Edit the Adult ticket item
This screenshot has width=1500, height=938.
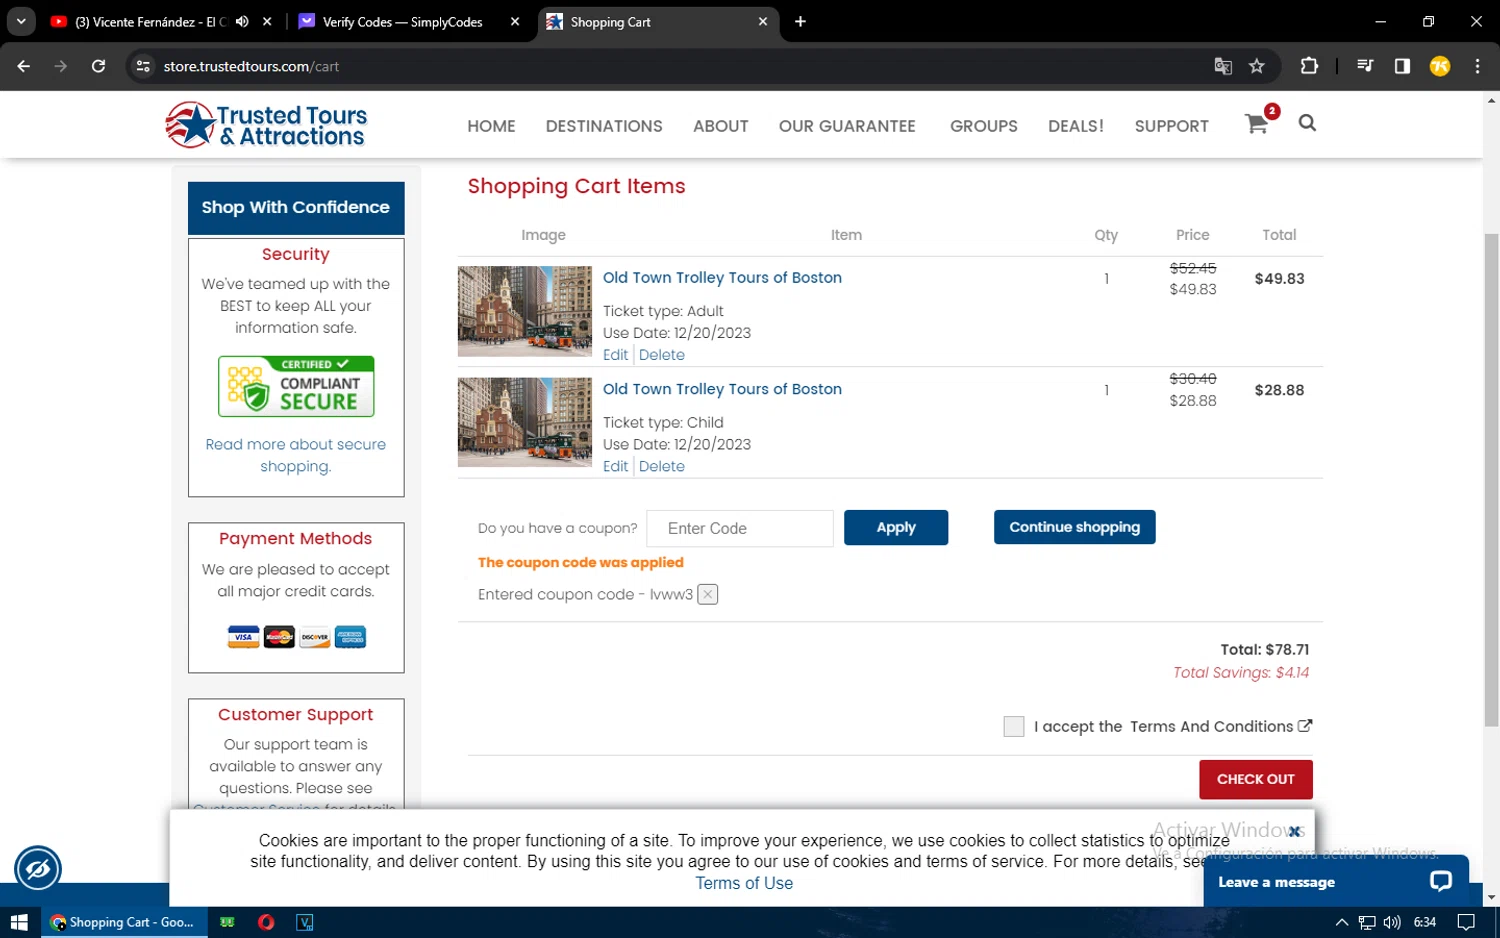coord(615,355)
